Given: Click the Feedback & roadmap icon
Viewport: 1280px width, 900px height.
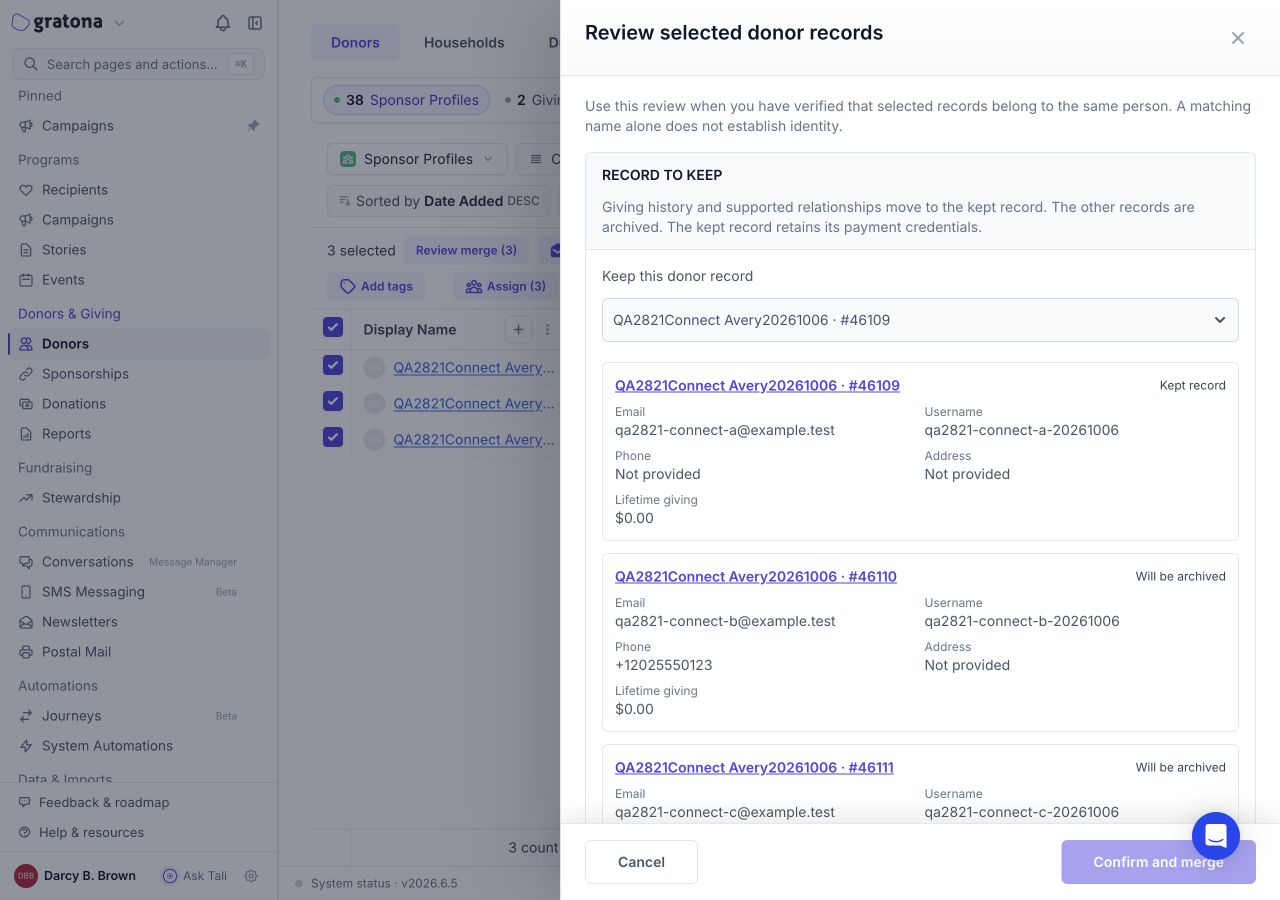Looking at the screenshot, I should click(x=25, y=802).
